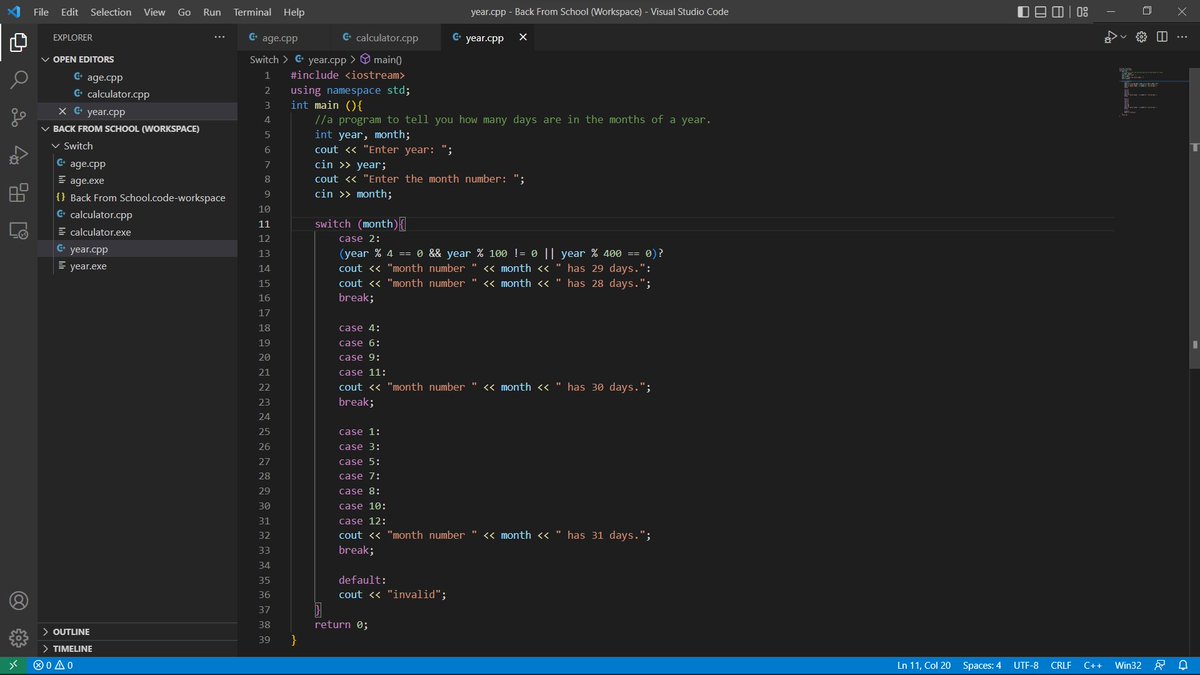Click Switch in the breadcrumb path
The image size is (1200, 675).
[264, 60]
